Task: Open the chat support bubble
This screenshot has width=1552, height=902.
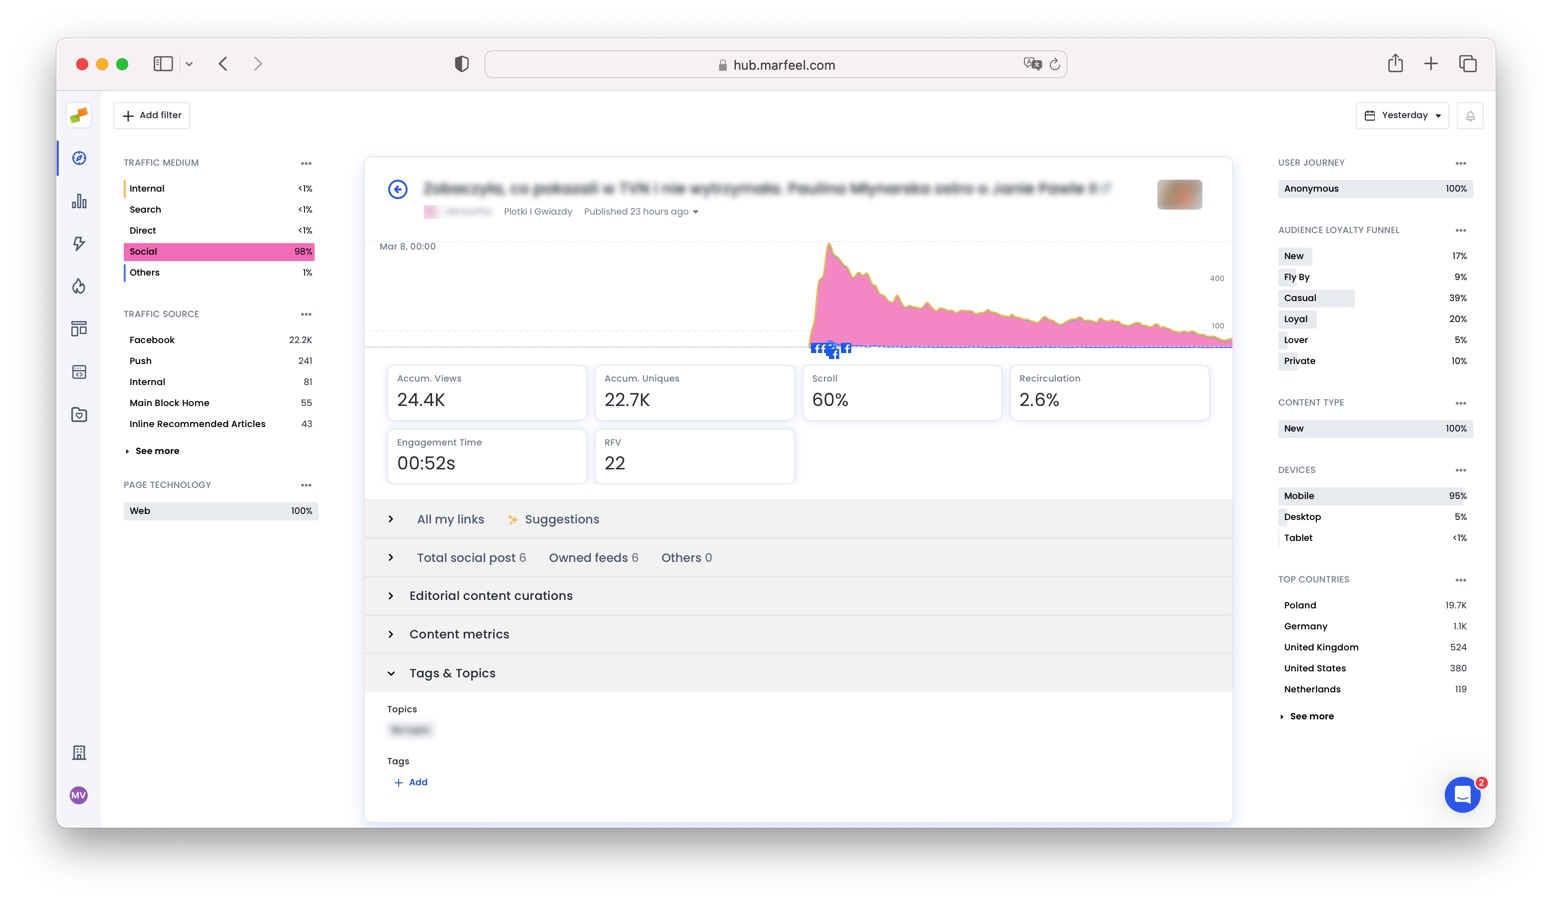Action: (1462, 795)
